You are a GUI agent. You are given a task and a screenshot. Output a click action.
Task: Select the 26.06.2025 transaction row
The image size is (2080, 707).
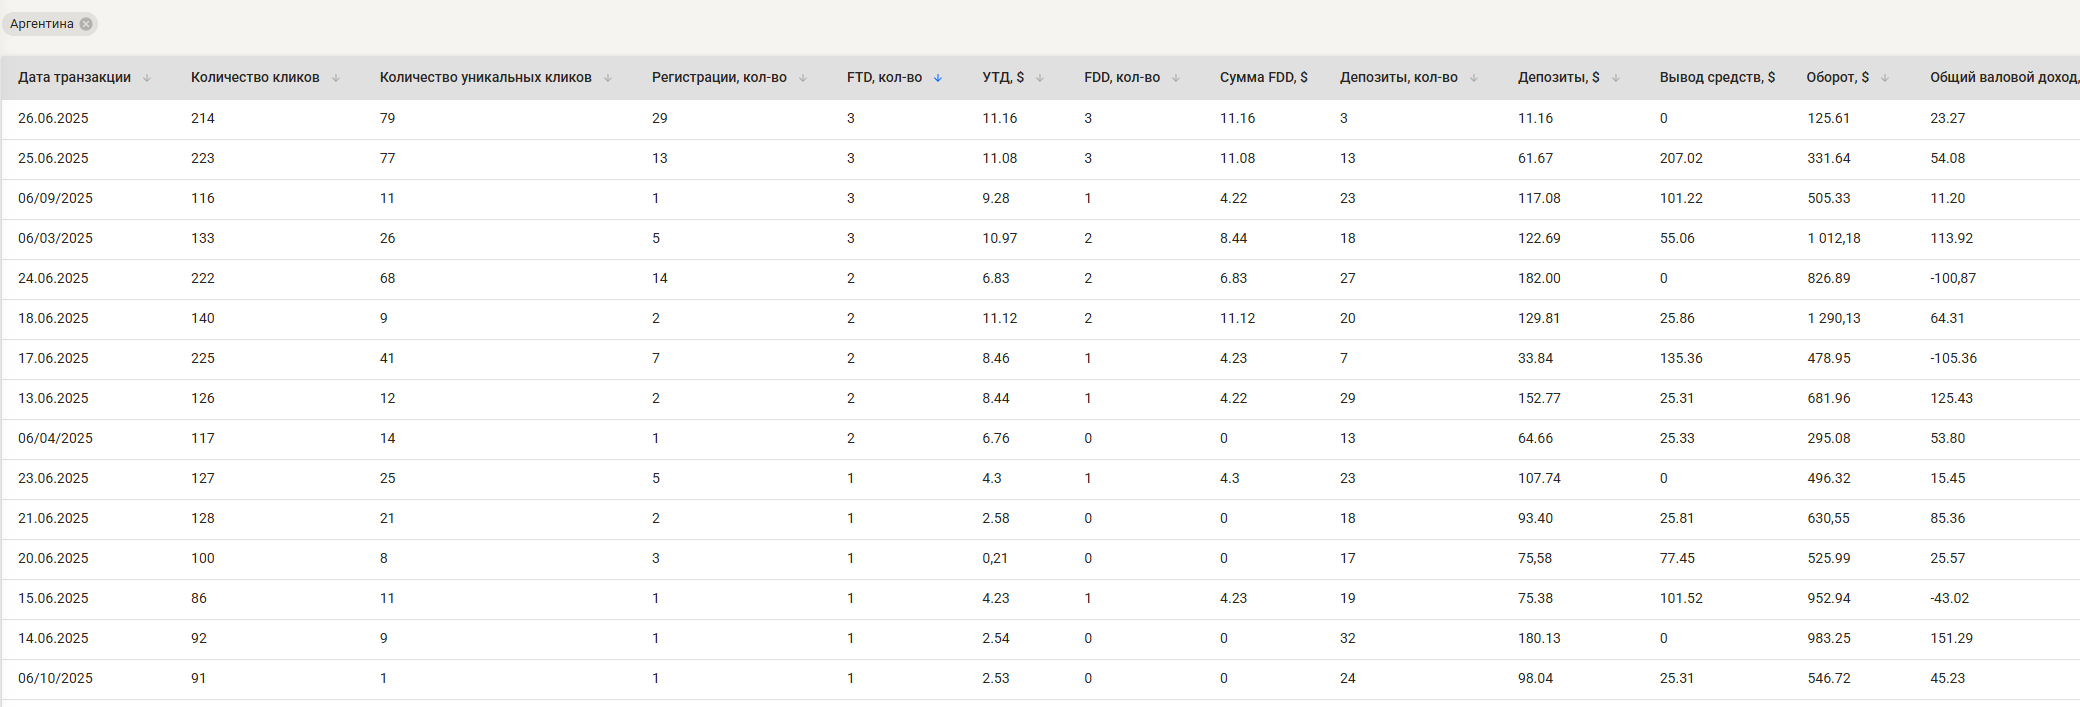click(1040, 118)
